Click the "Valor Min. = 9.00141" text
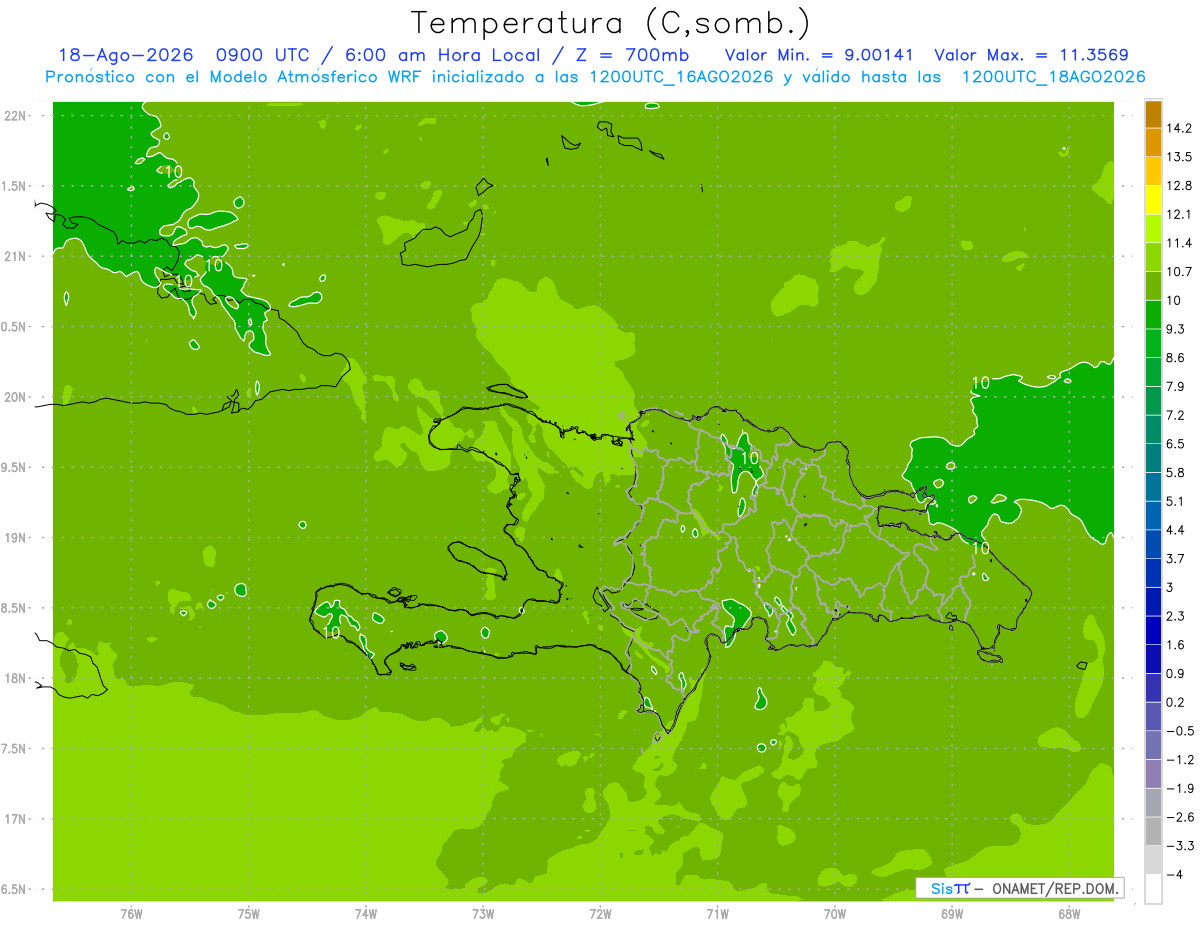The height and width of the screenshot is (927, 1200). click(819, 55)
